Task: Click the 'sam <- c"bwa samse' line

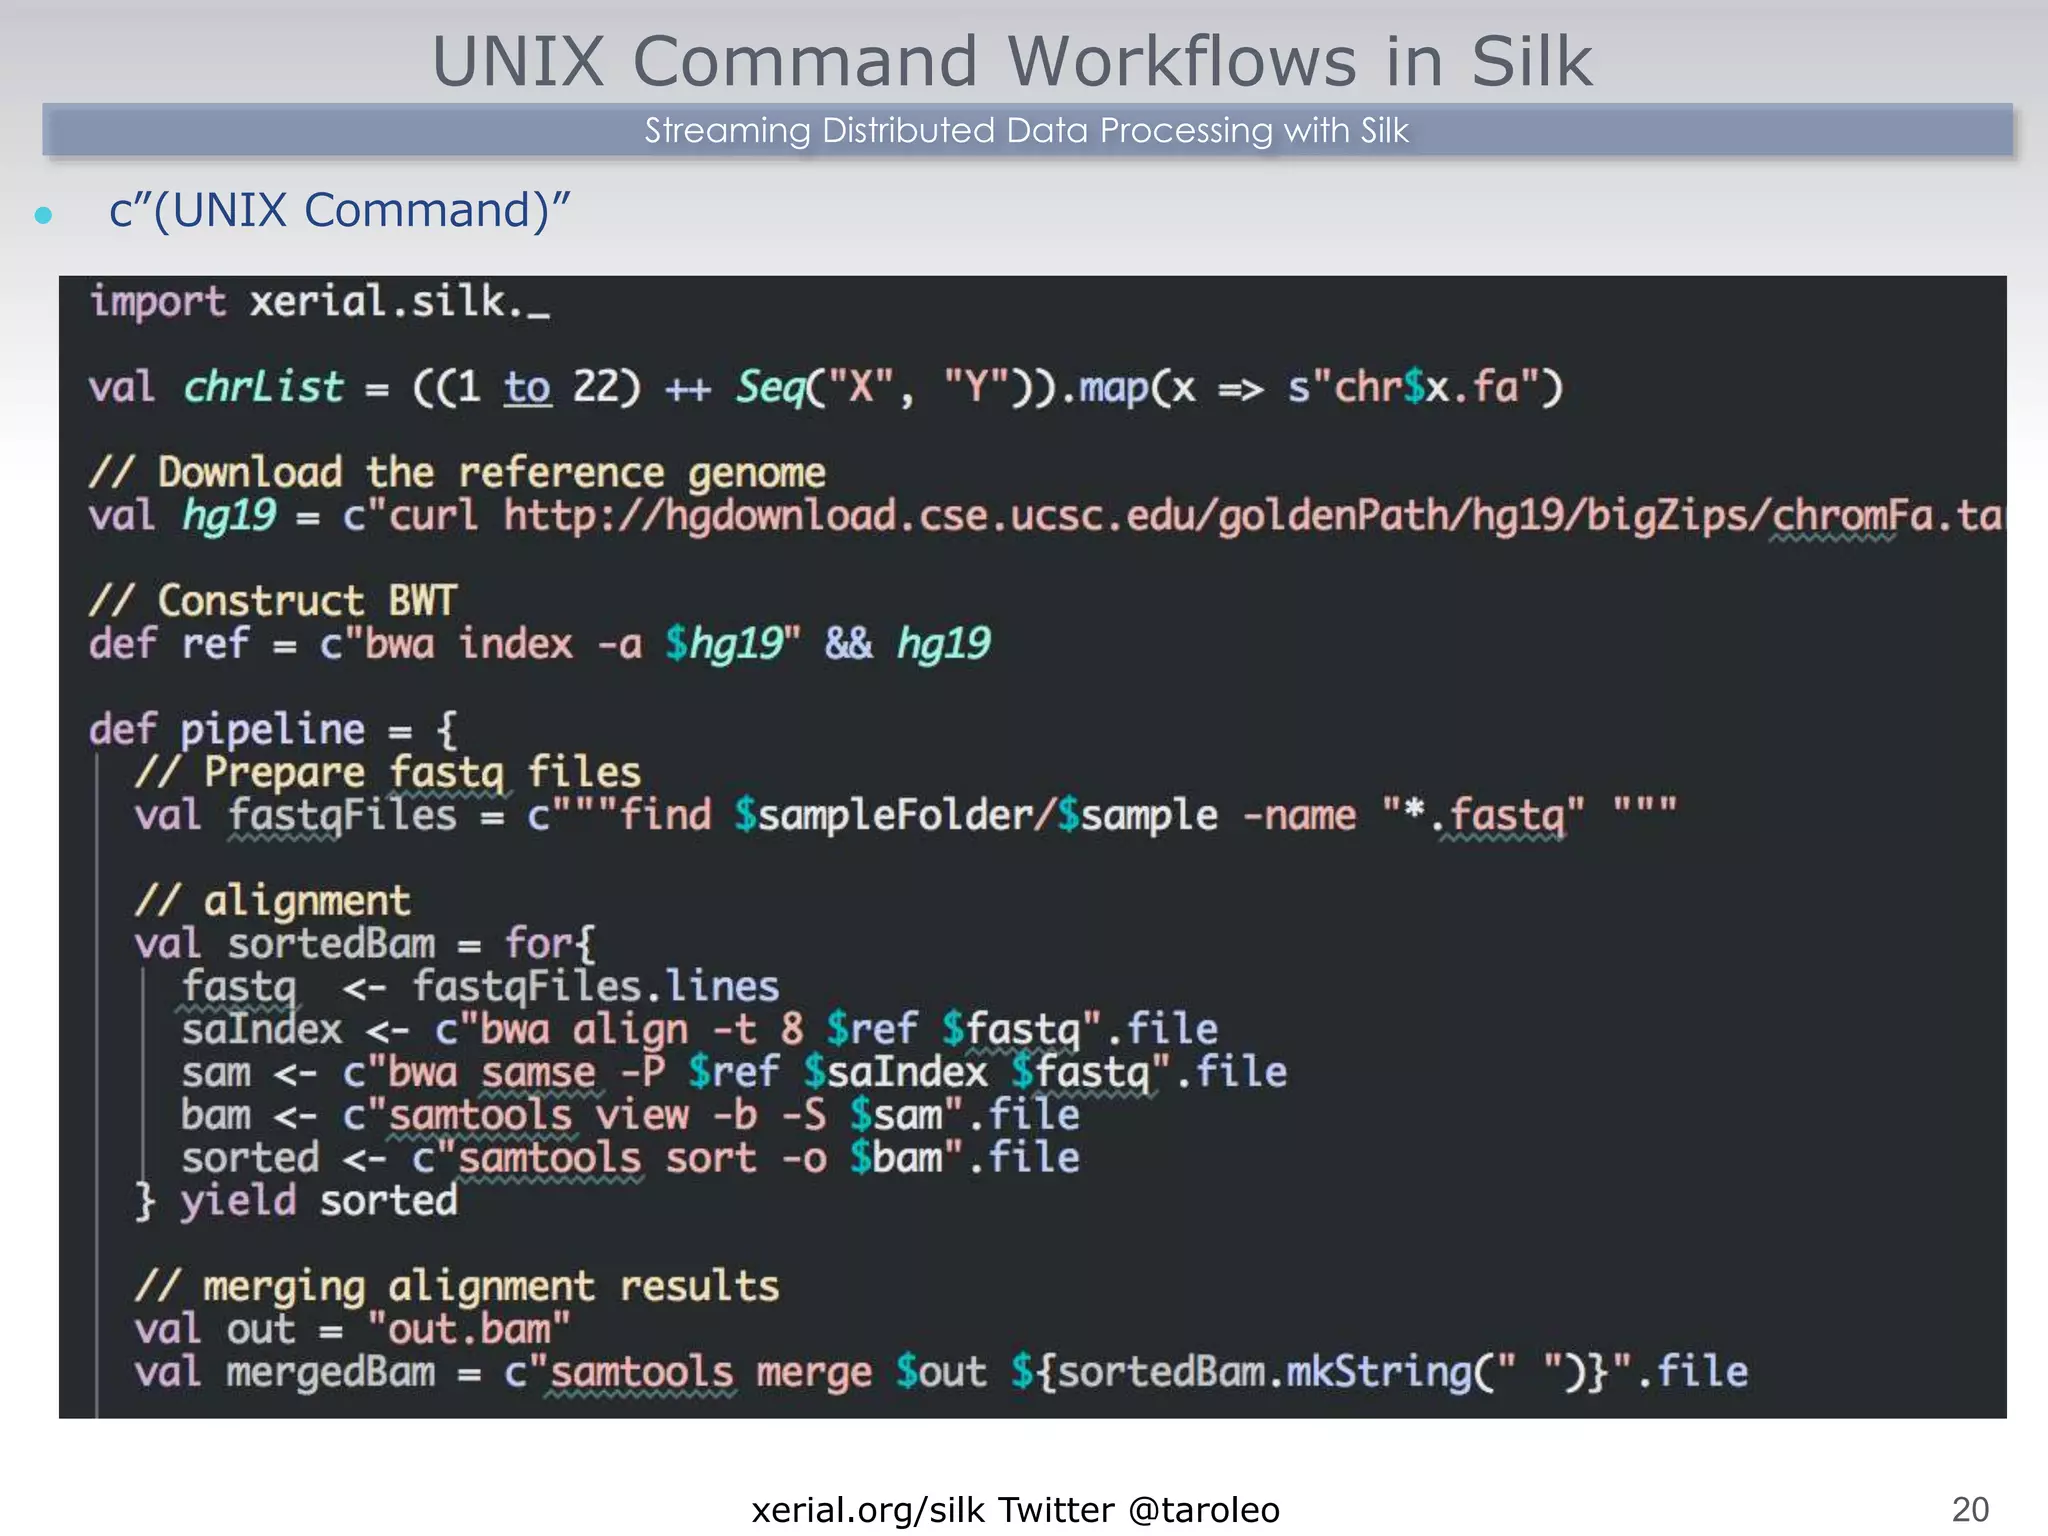Action: (733, 1073)
